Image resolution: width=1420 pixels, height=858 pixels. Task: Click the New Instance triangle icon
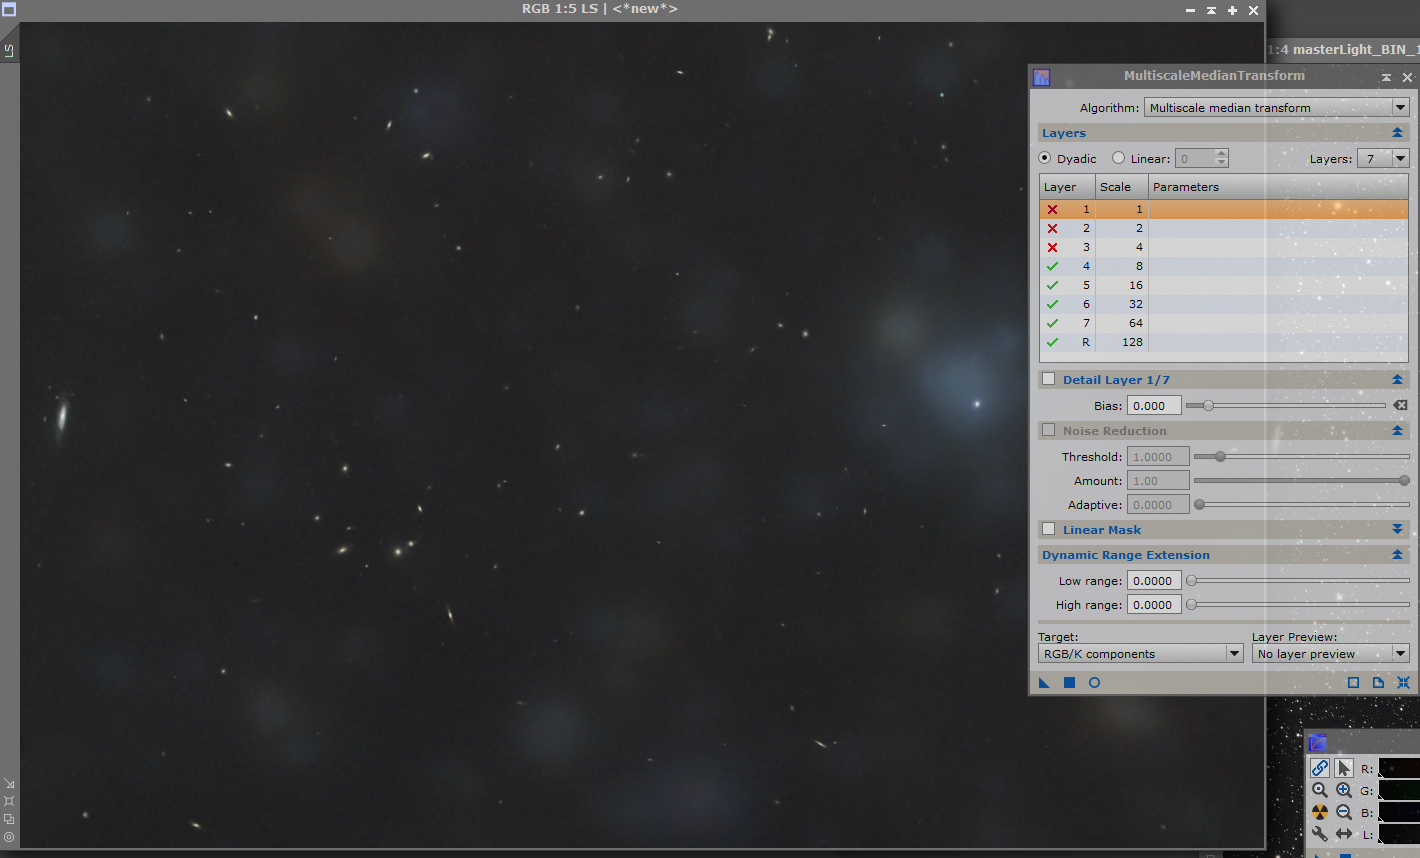[1044, 683]
